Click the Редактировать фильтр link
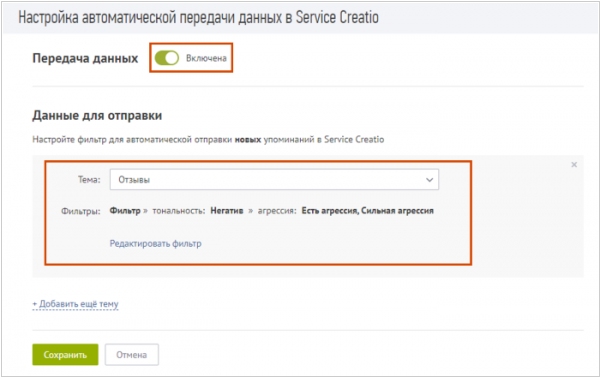600x377 pixels. point(155,243)
